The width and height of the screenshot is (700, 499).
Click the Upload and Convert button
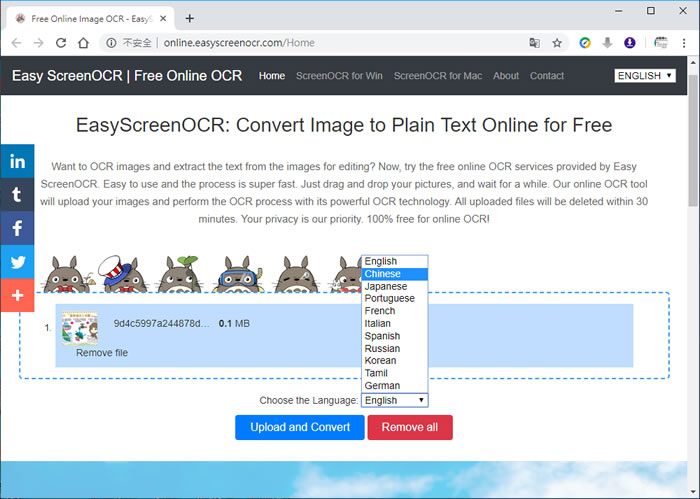tap(300, 427)
